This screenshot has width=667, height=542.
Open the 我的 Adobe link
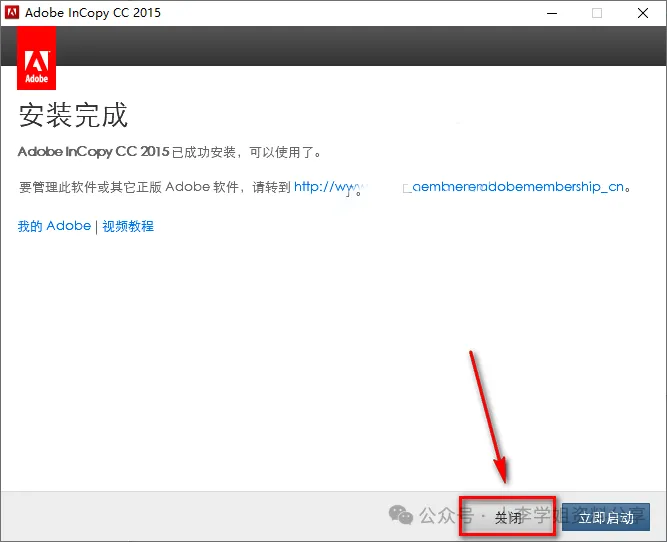pyautogui.click(x=54, y=226)
